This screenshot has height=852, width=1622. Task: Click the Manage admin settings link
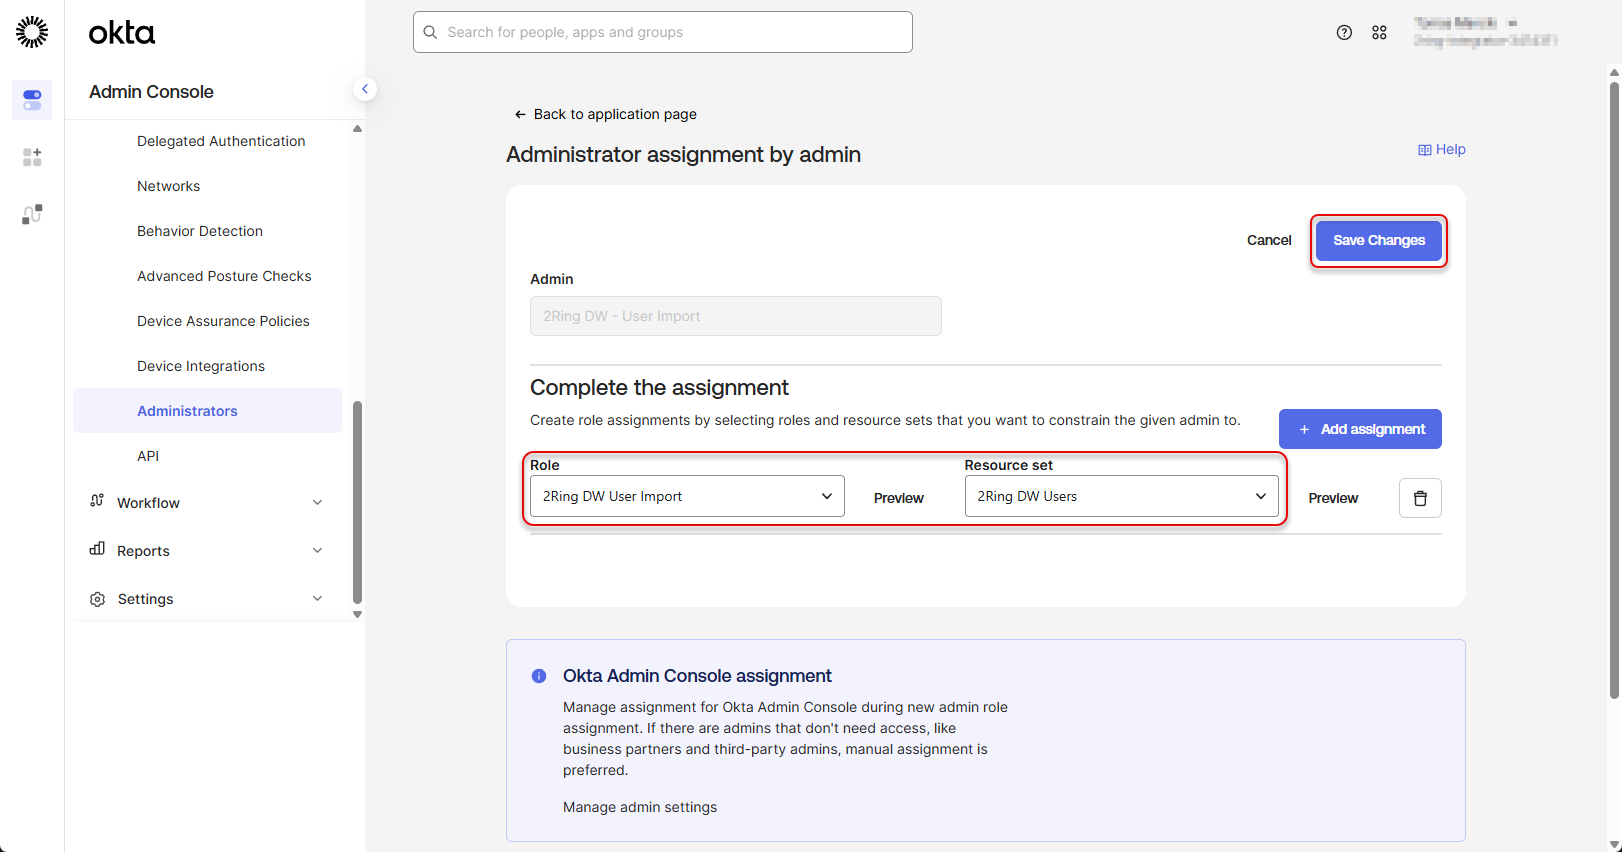tap(640, 807)
